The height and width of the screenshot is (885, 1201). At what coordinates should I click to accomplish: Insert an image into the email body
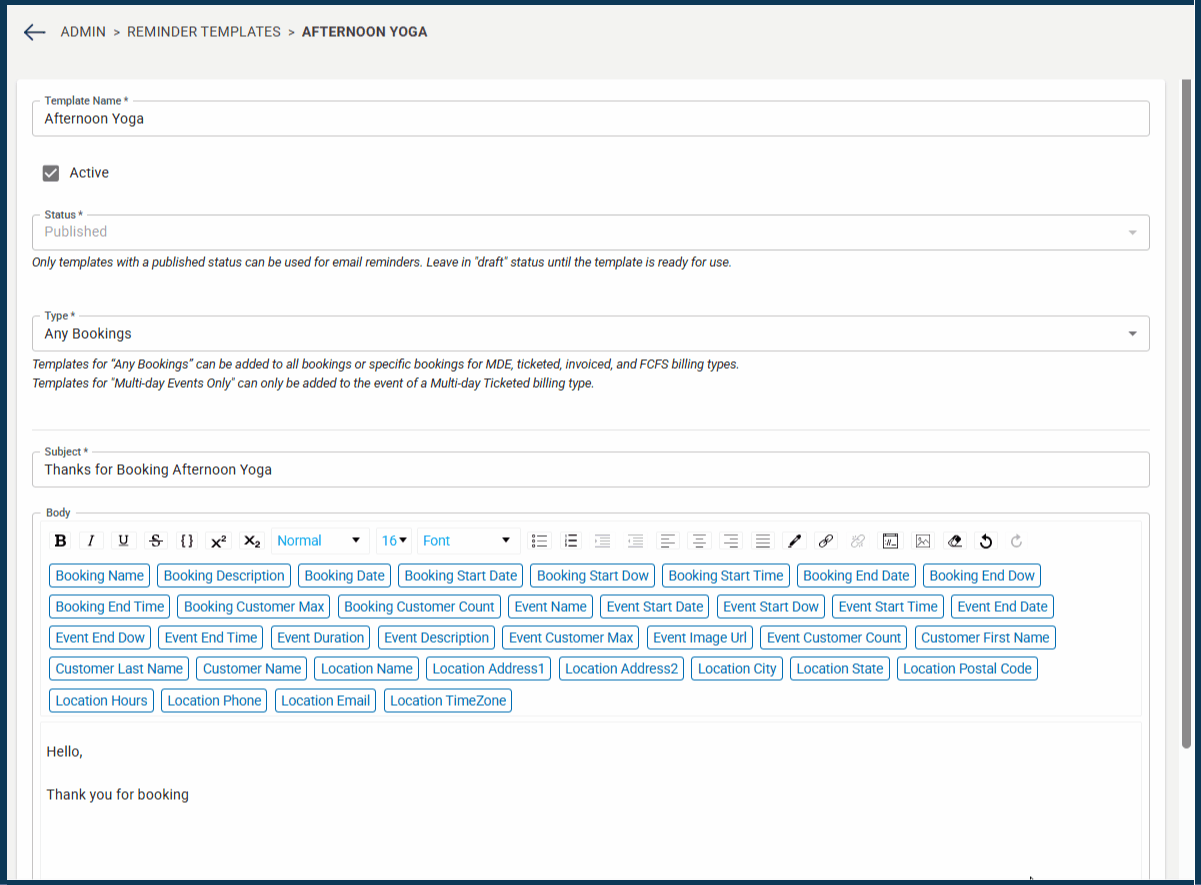[922, 540]
